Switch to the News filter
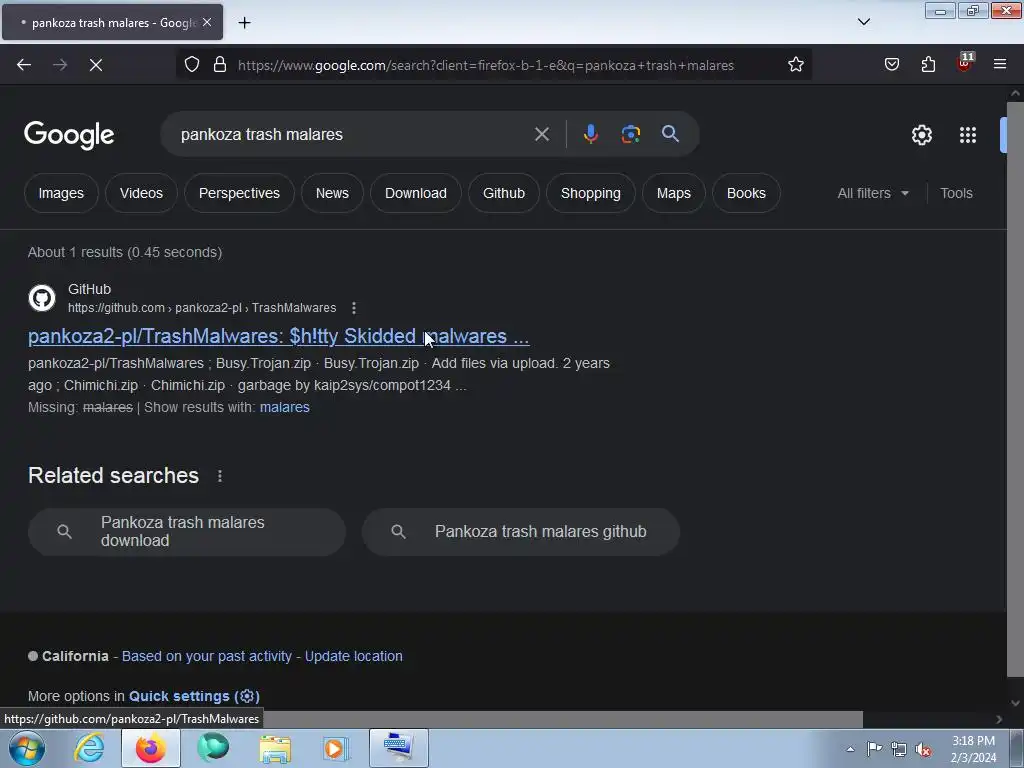This screenshot has height=768, width=1024. (332, 193)
